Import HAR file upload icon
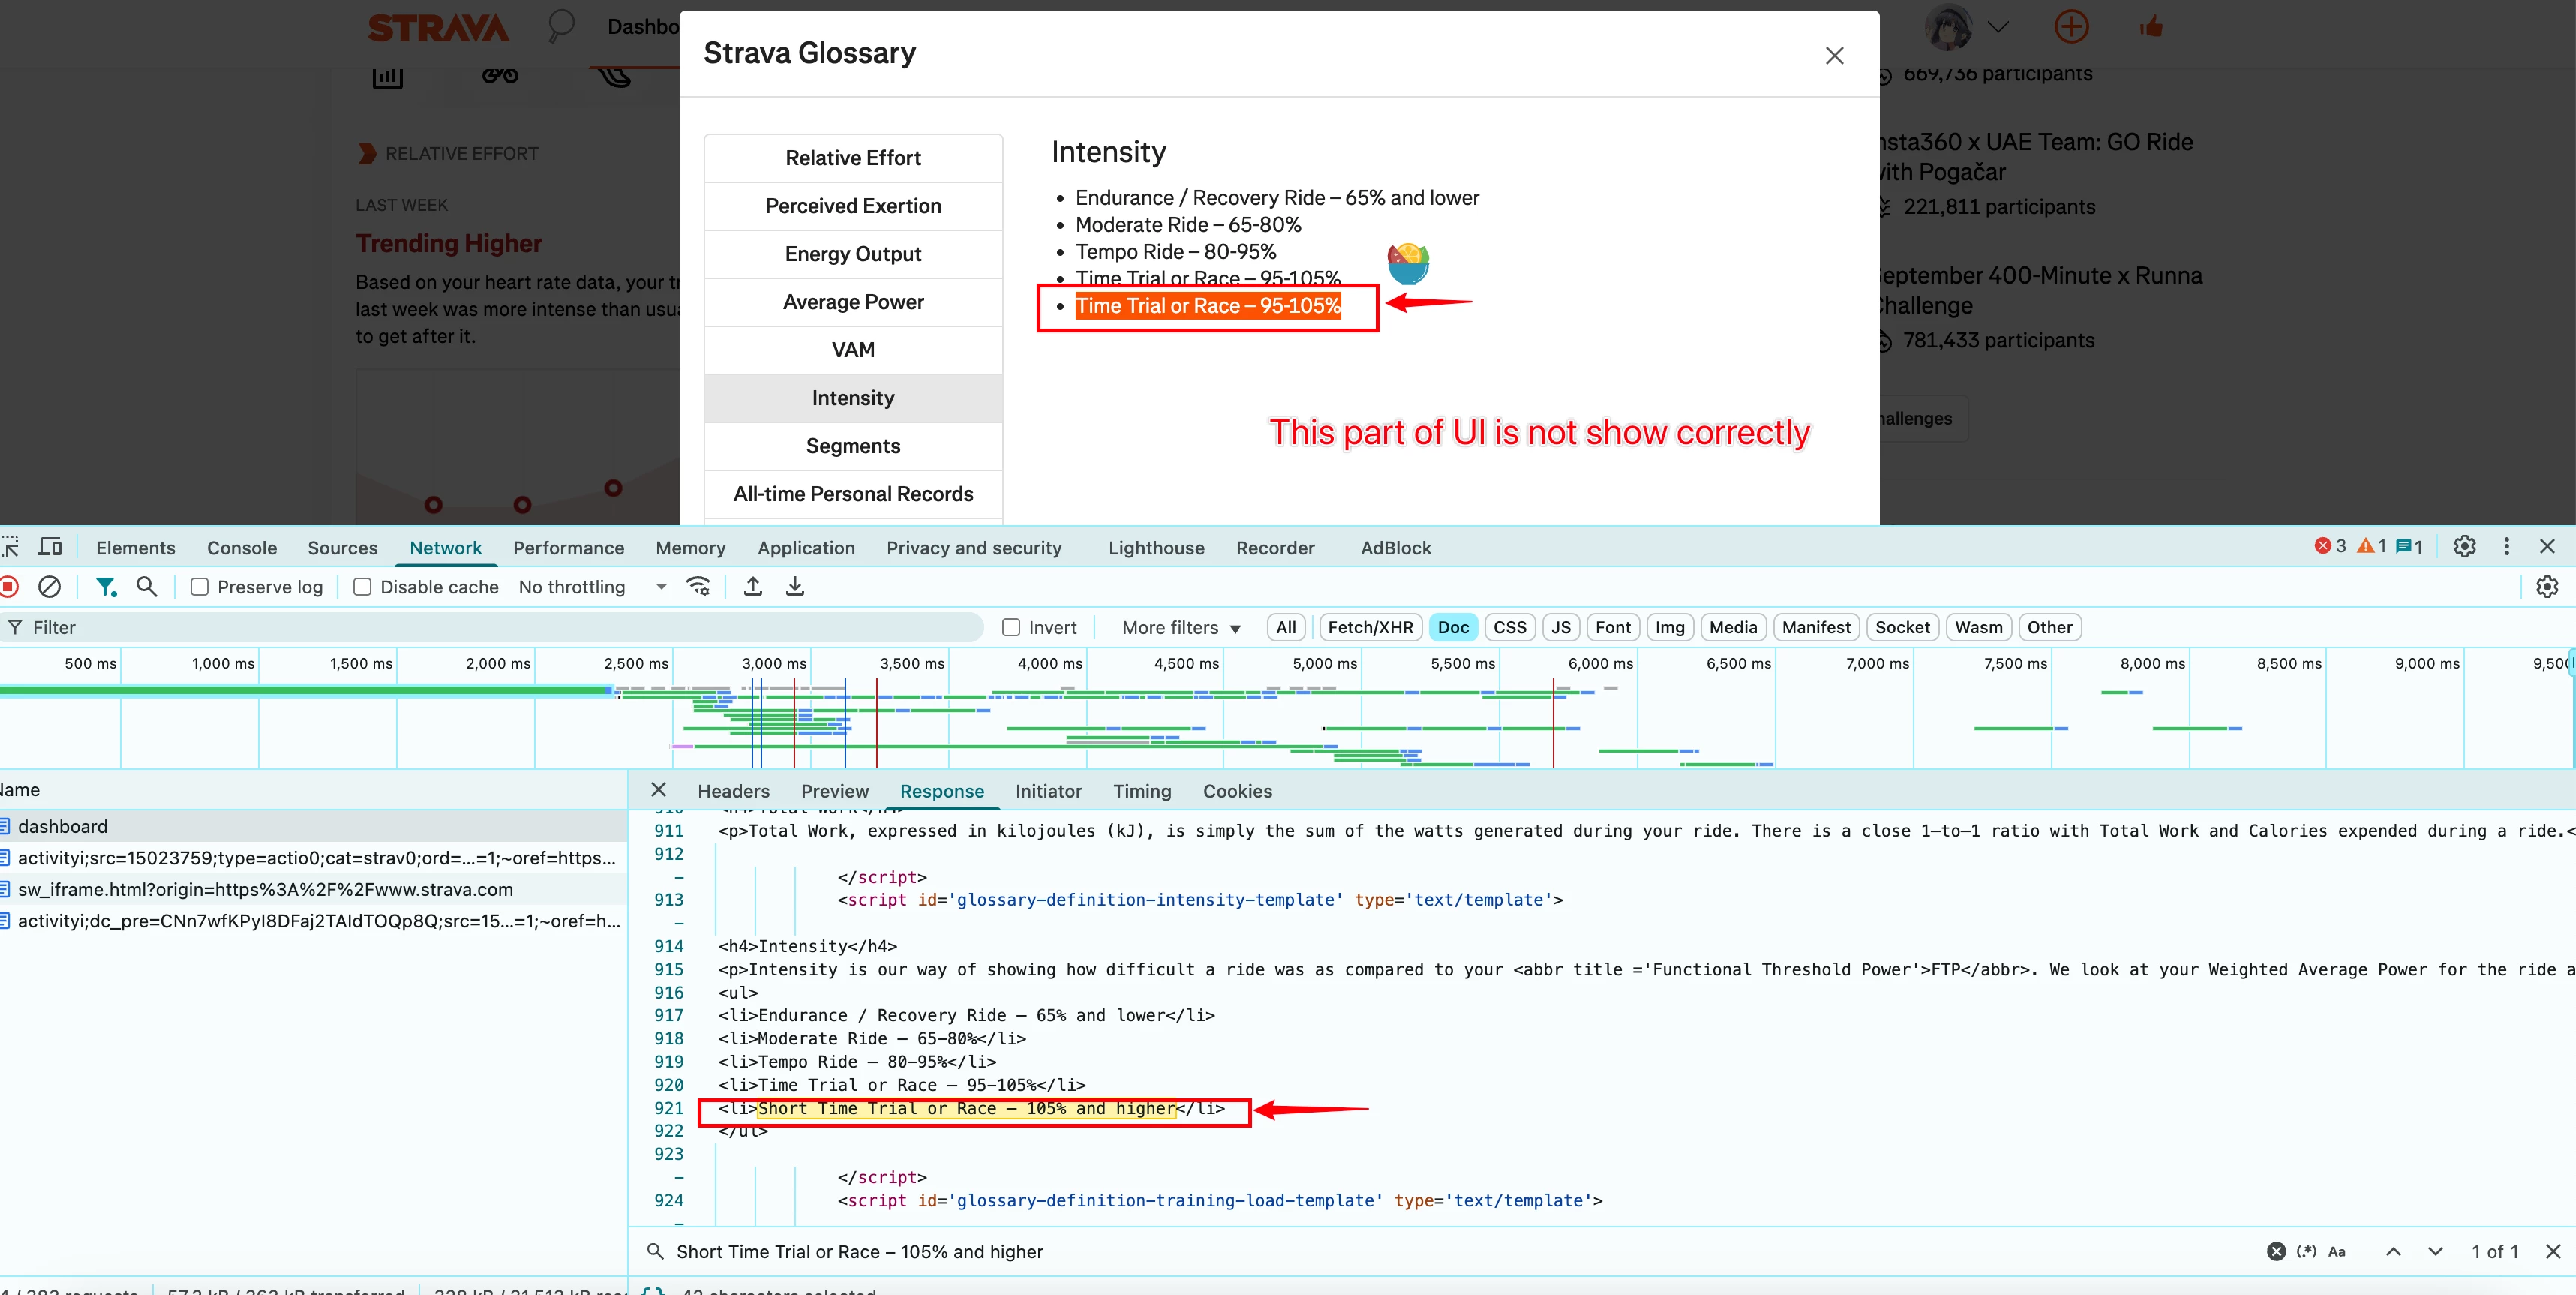 click(x=753, y=587)
